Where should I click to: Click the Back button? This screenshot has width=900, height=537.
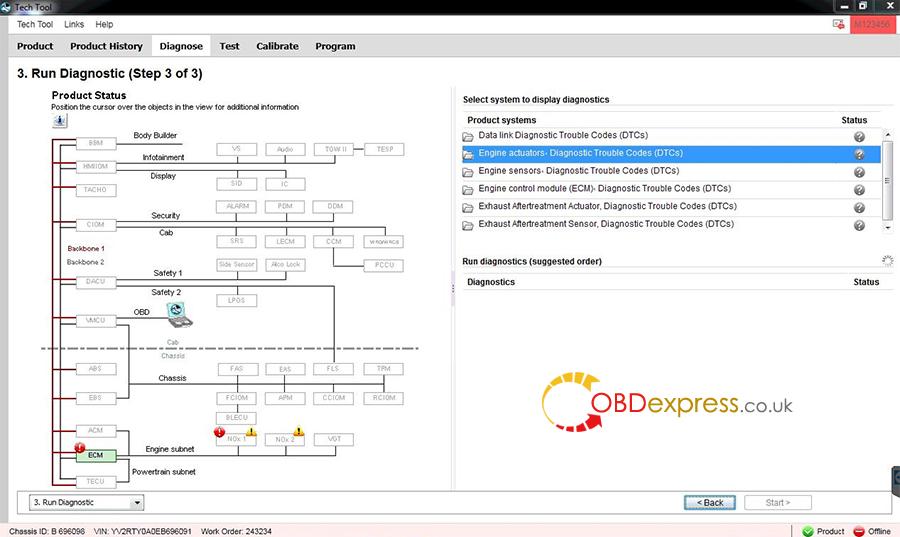point(709,502)
